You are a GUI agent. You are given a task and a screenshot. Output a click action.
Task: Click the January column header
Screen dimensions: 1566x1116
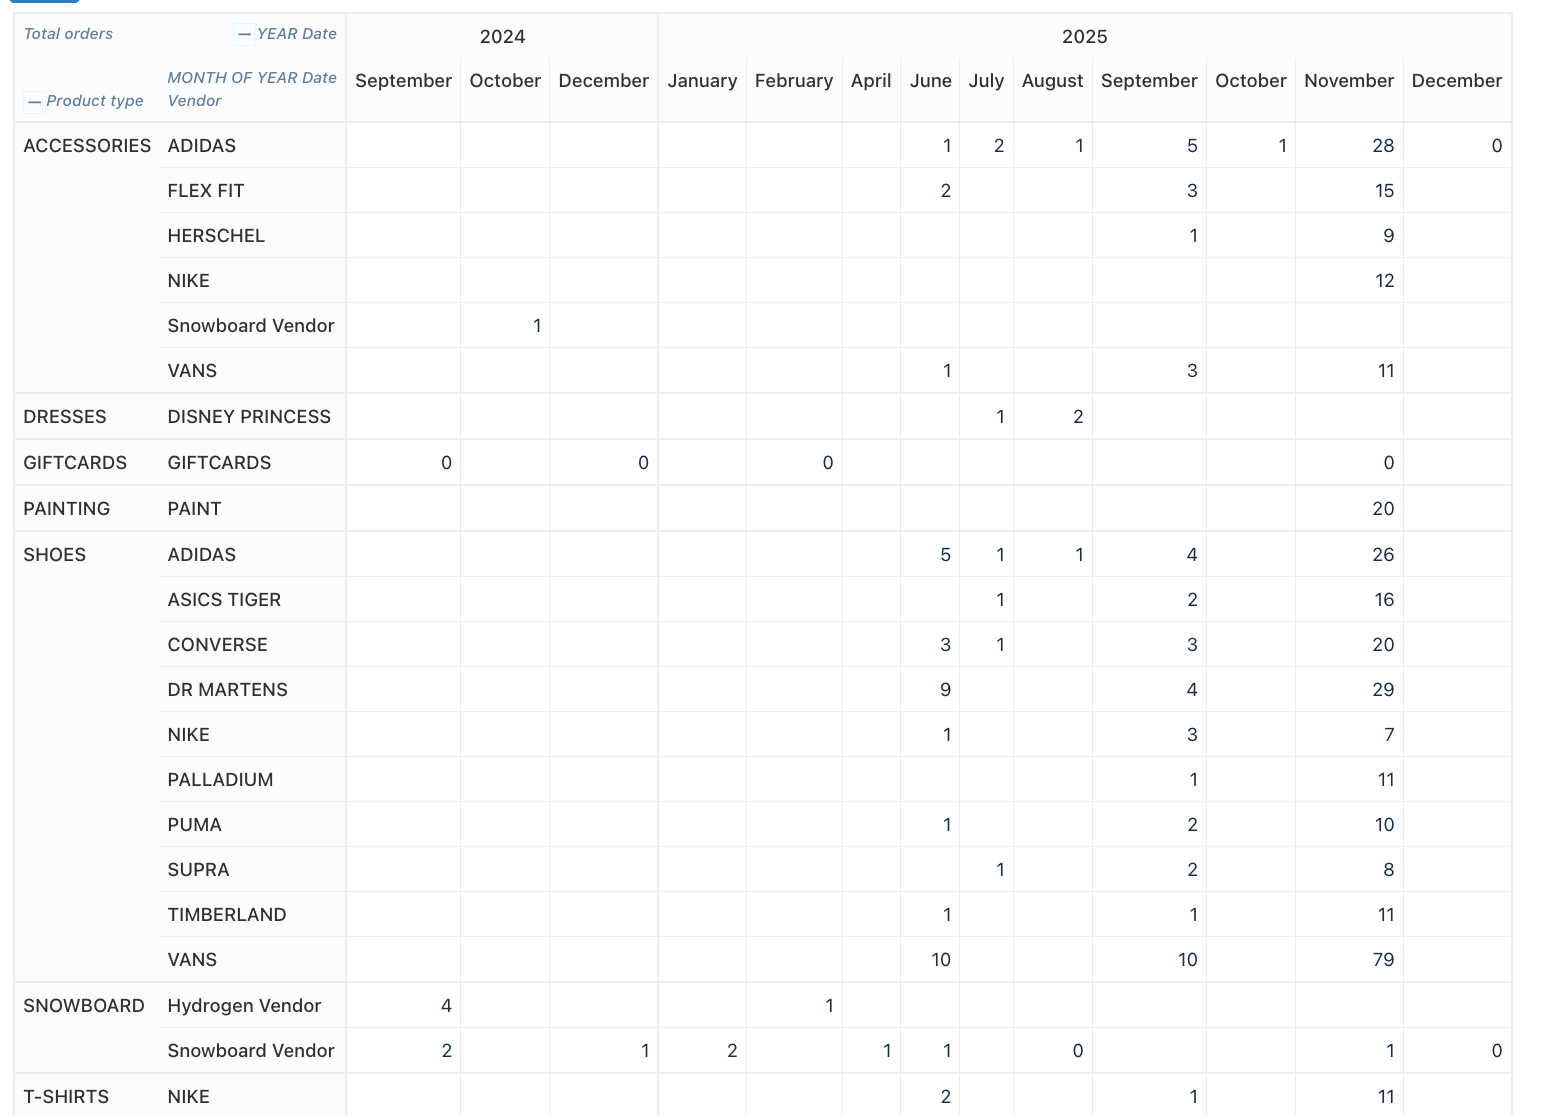coord(702,81)
